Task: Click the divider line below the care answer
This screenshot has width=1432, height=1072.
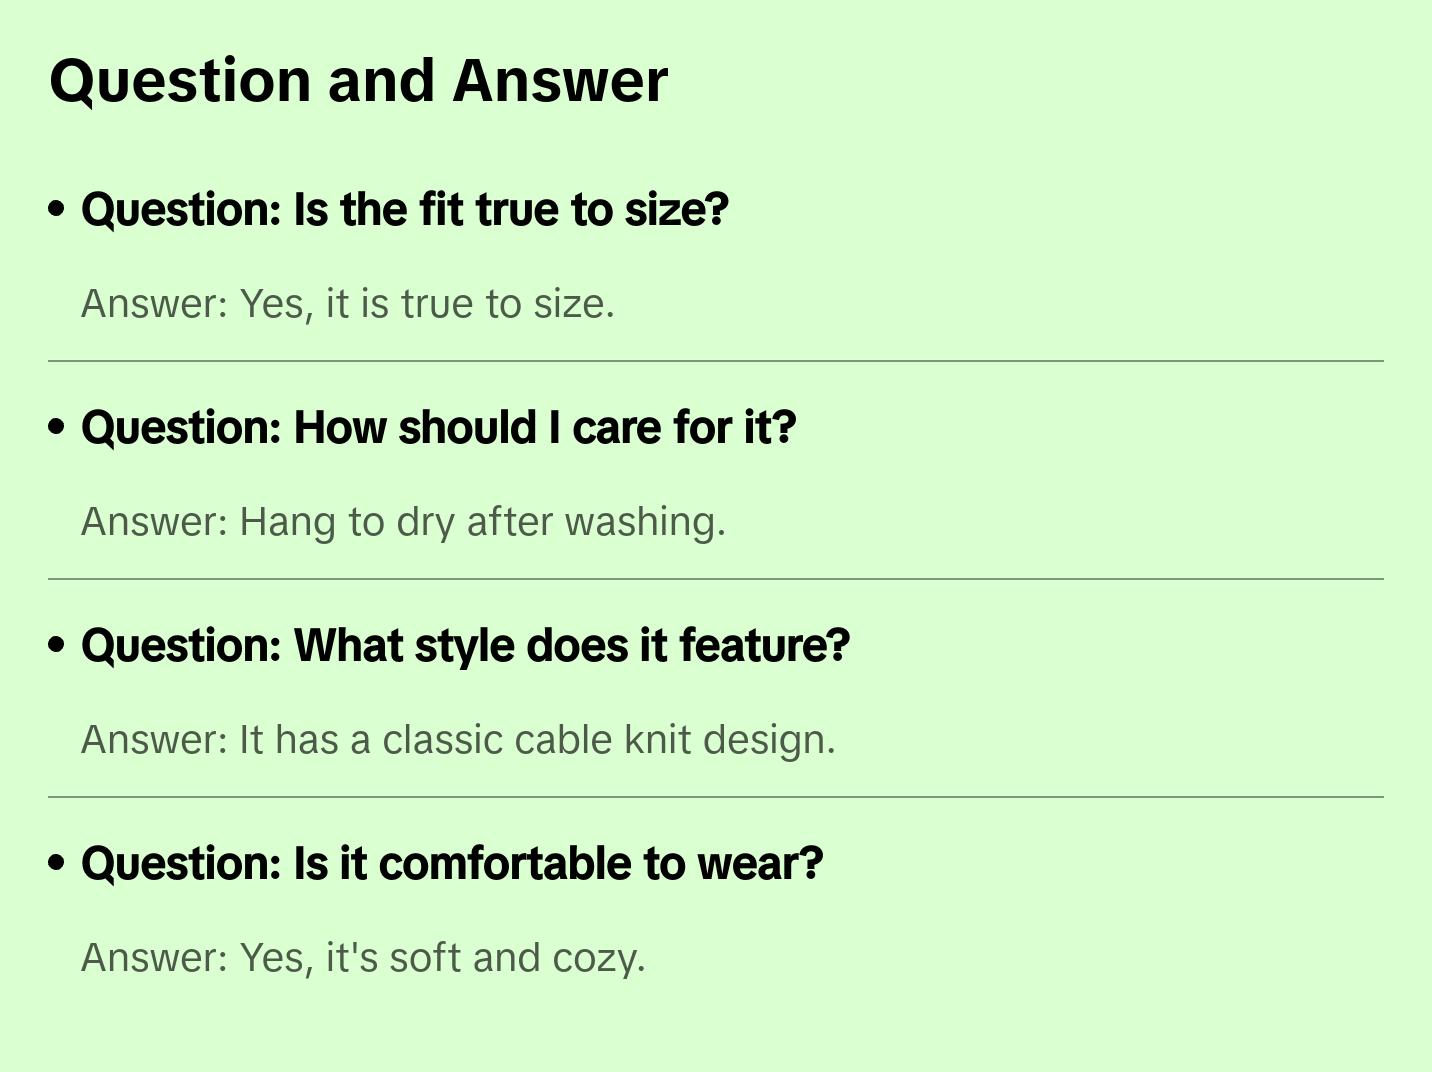Action: coord(716,579)
